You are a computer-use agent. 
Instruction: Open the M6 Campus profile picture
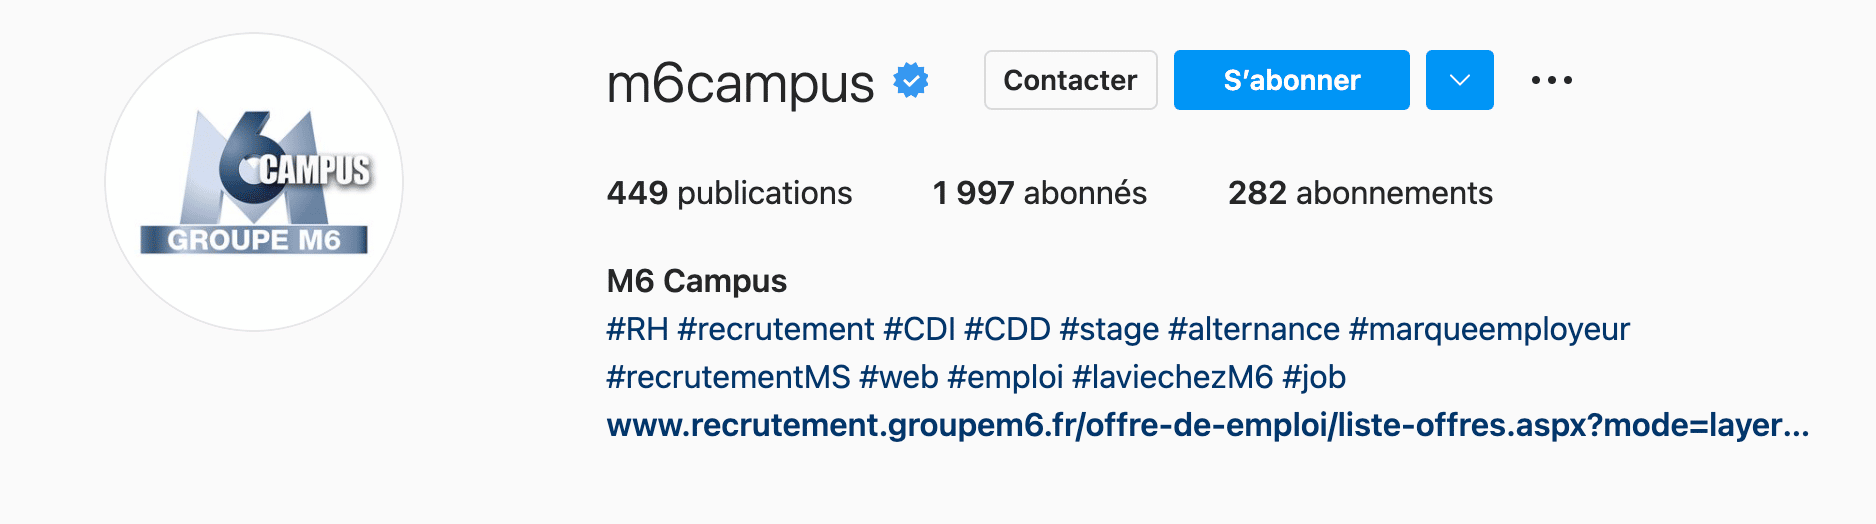(254, 182)
